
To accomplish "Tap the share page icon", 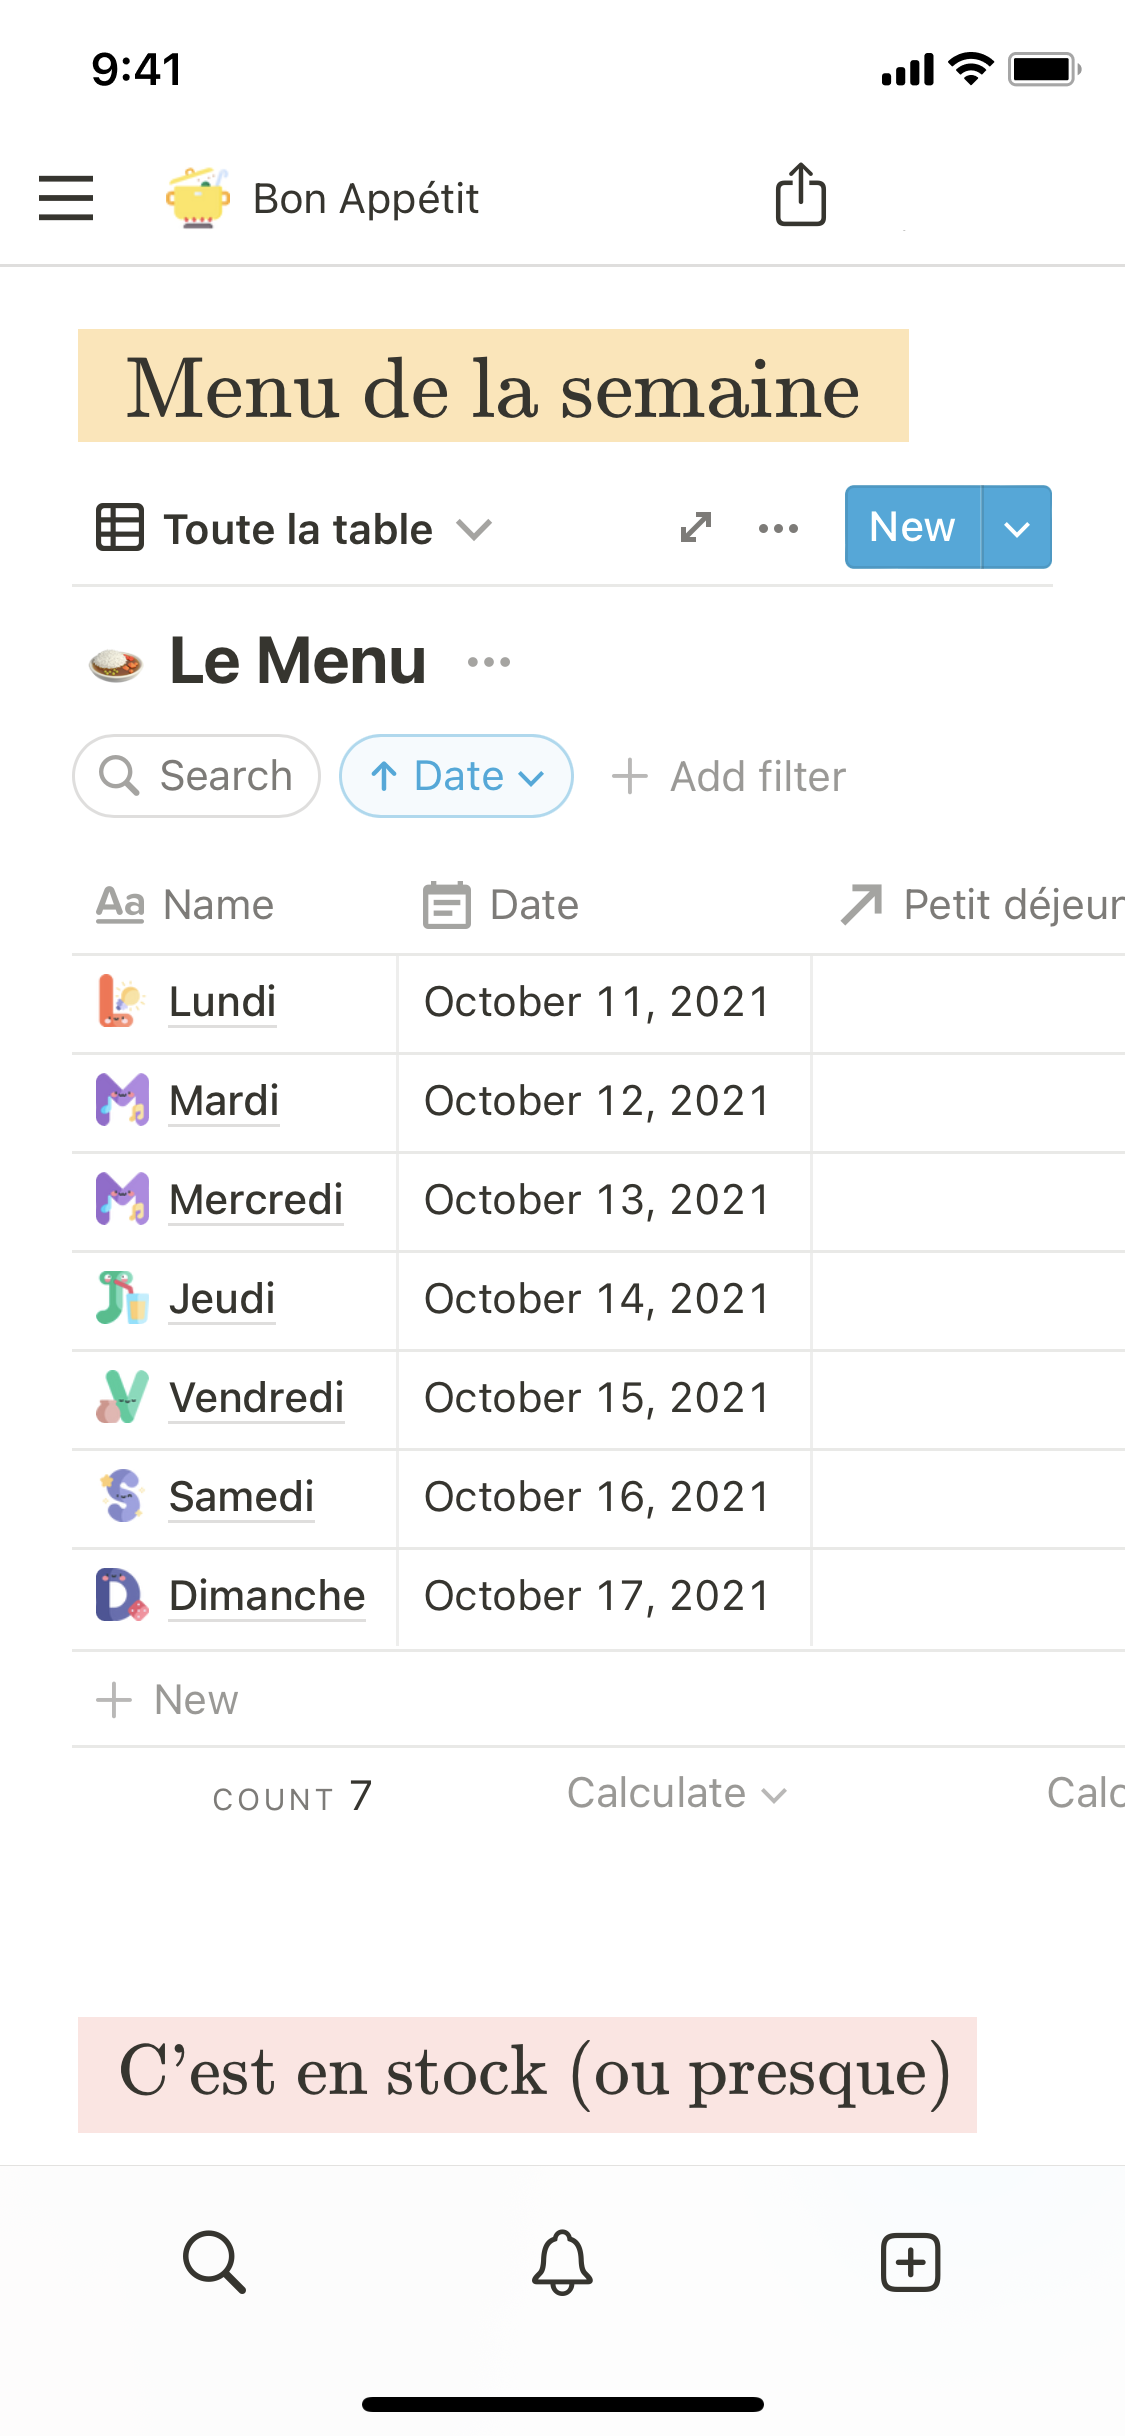I will click(801, 195).
